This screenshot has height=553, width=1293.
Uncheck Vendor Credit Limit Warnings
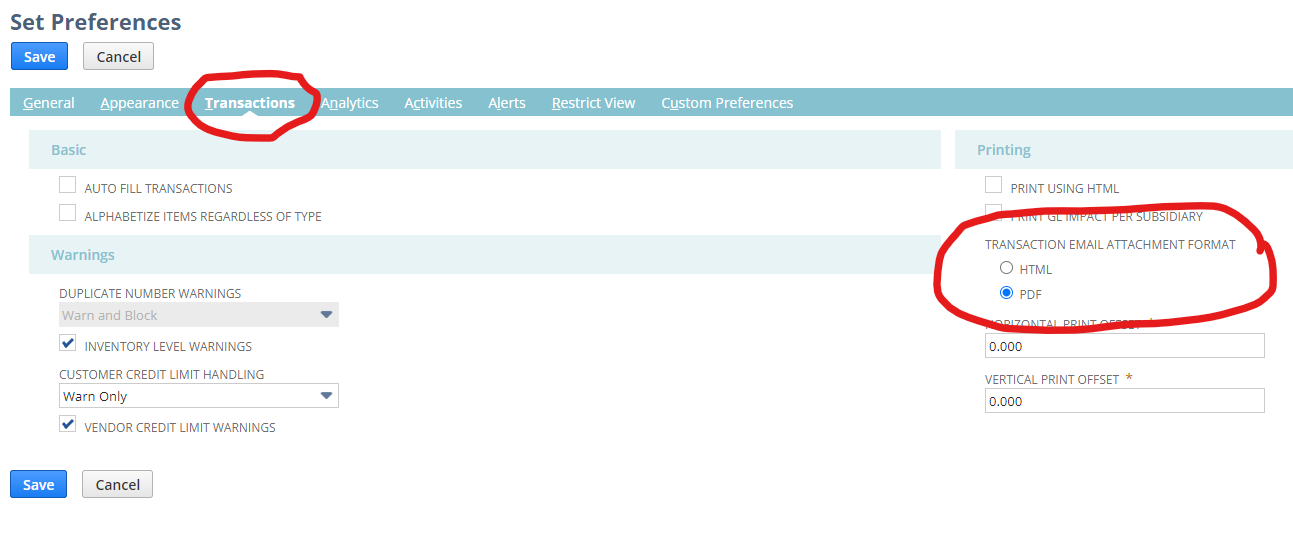[x=68, y=424]
